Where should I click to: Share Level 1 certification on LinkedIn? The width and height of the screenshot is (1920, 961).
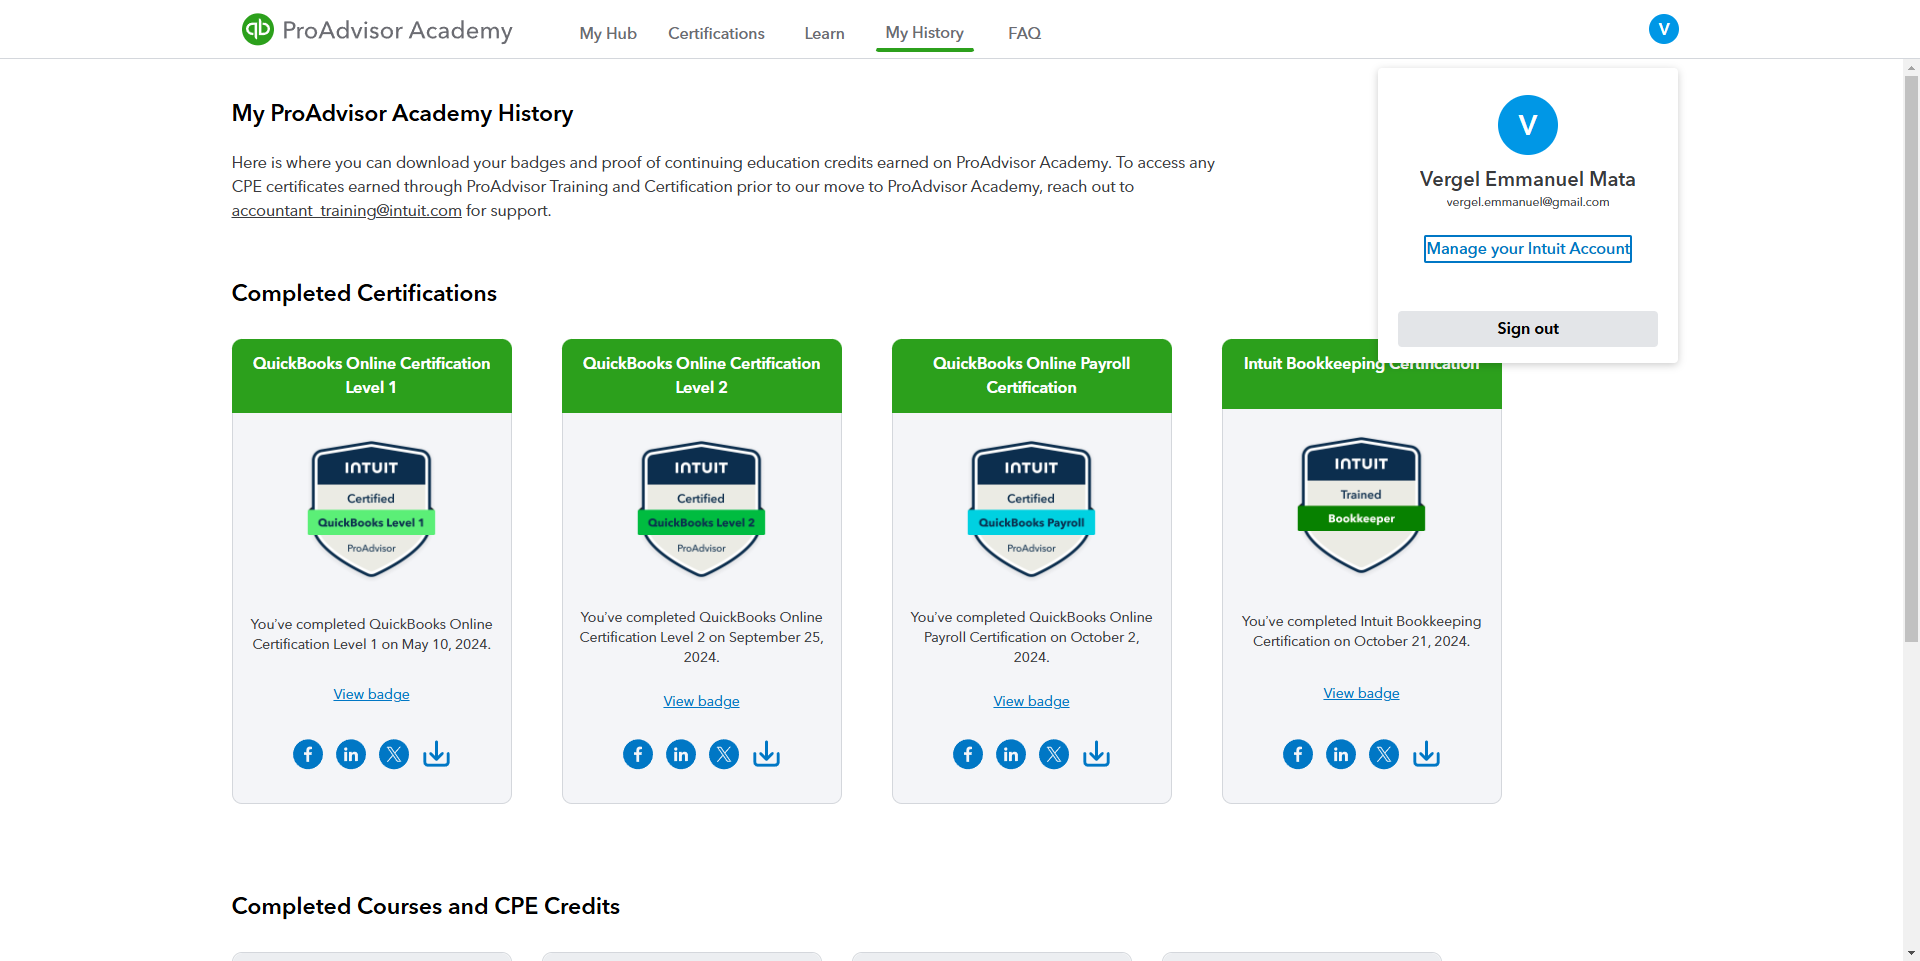click(x=351, y=754)
